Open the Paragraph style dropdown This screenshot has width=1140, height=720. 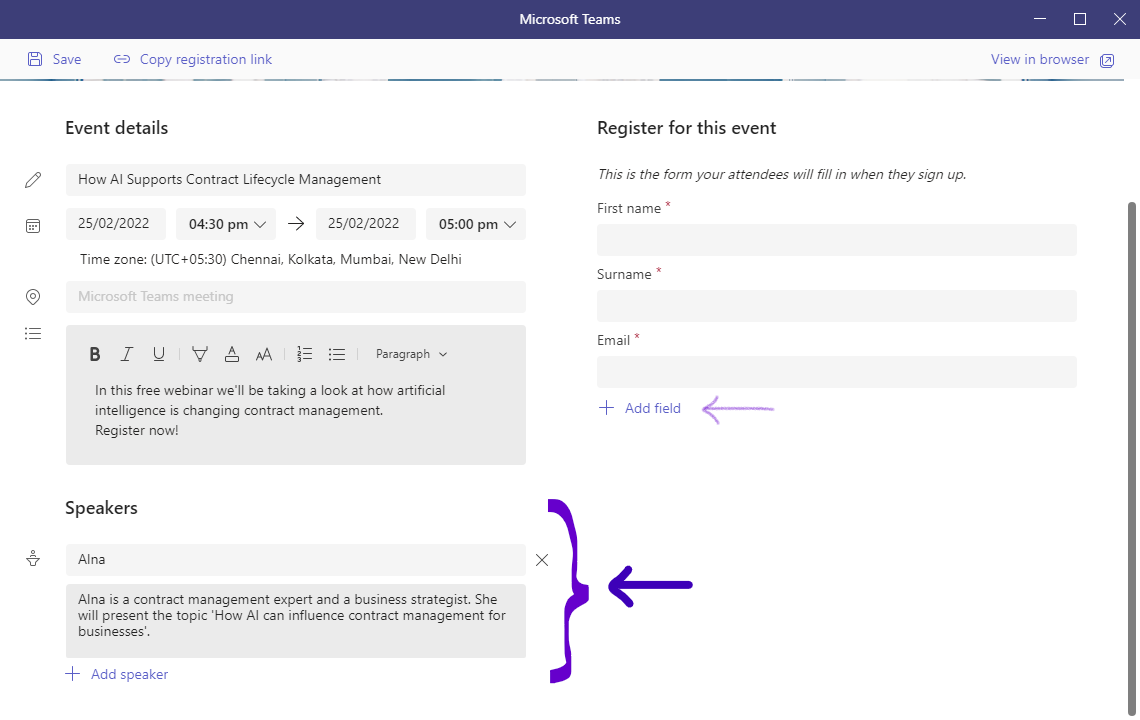pos(411,353)
